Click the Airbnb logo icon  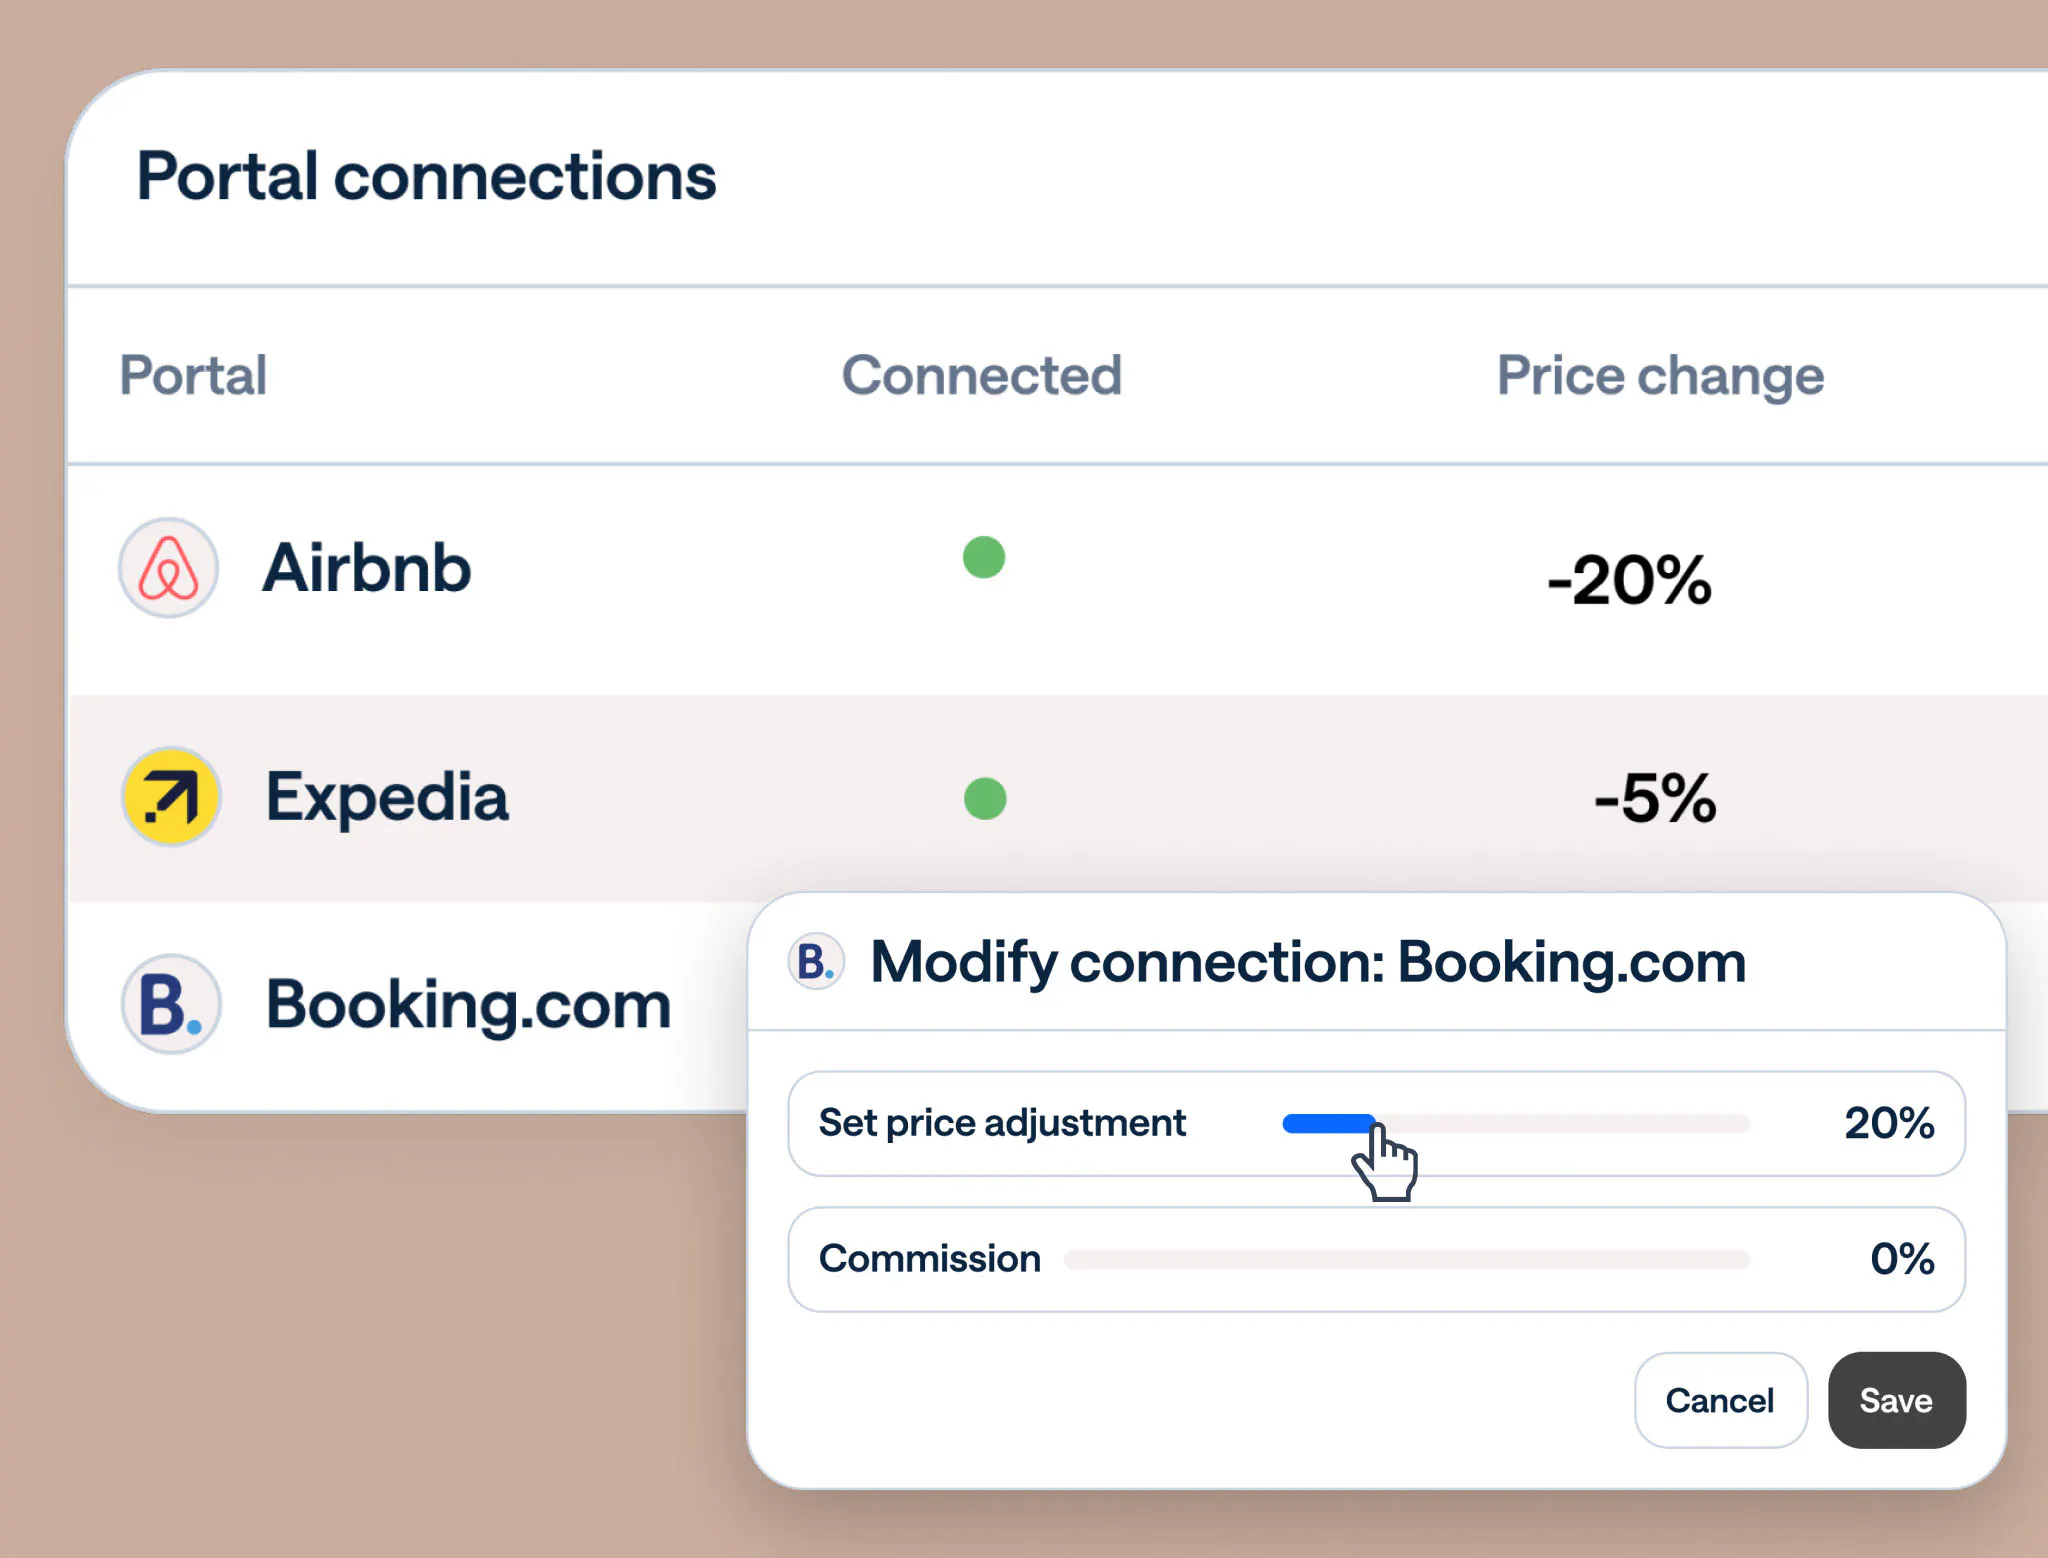pyautogui.click(x=168, y=568)
